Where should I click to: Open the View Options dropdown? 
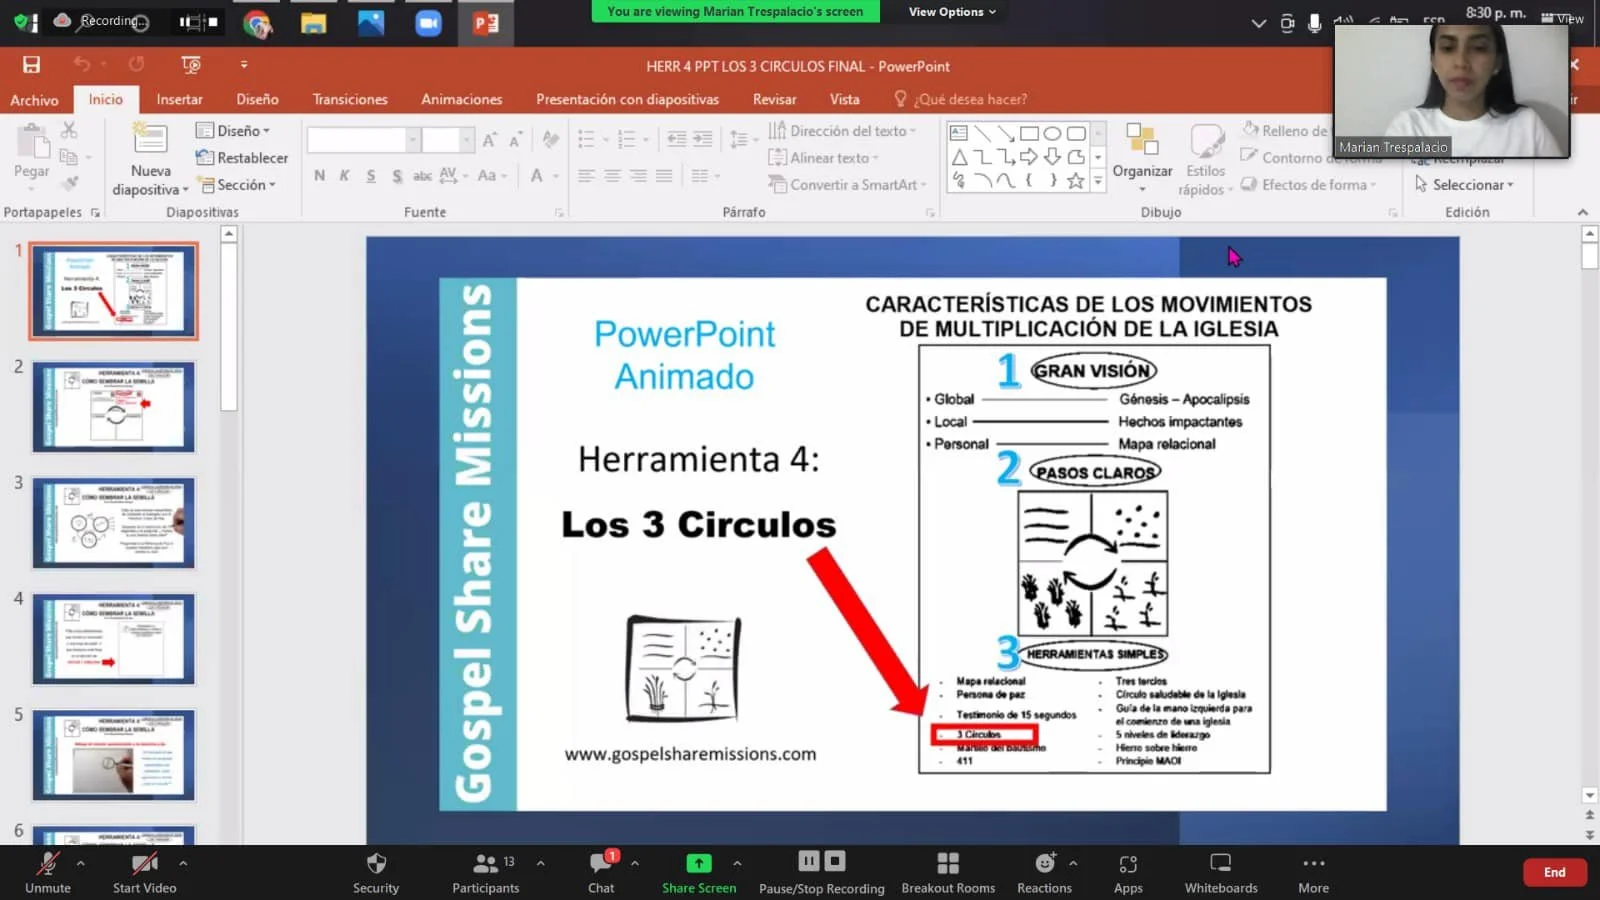(952, 12)
